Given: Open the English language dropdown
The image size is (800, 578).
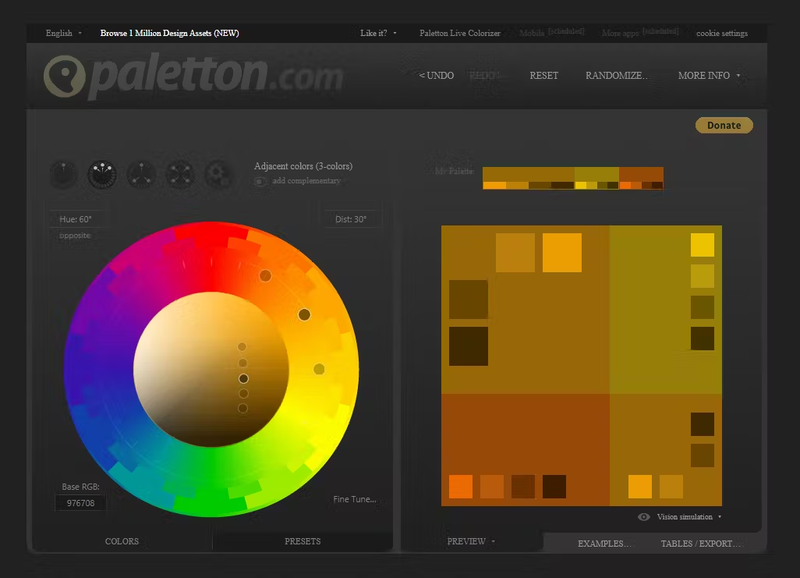Looking at the screenshot, I should coord(64,33).
